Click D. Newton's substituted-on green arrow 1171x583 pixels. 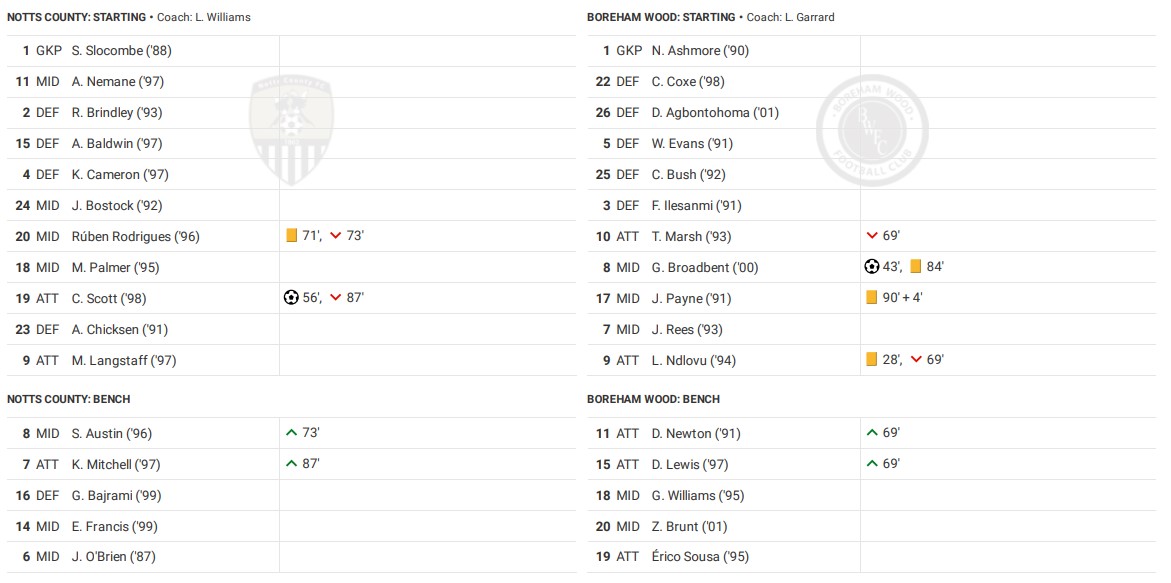coord(872,433)
